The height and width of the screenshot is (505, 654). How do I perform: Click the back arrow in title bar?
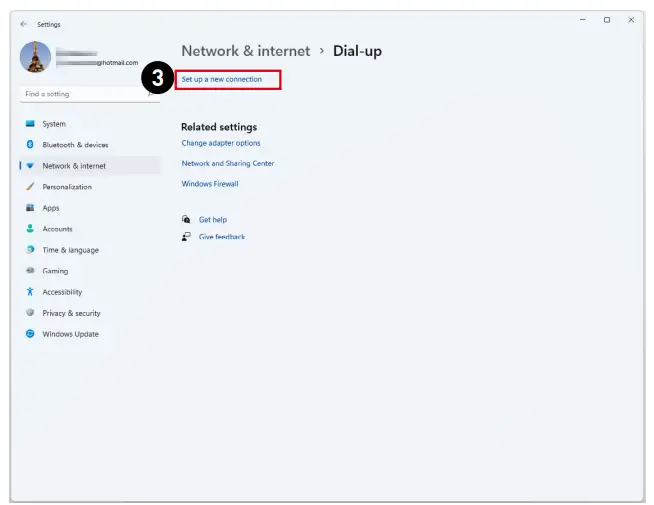[x=23, y=24]
